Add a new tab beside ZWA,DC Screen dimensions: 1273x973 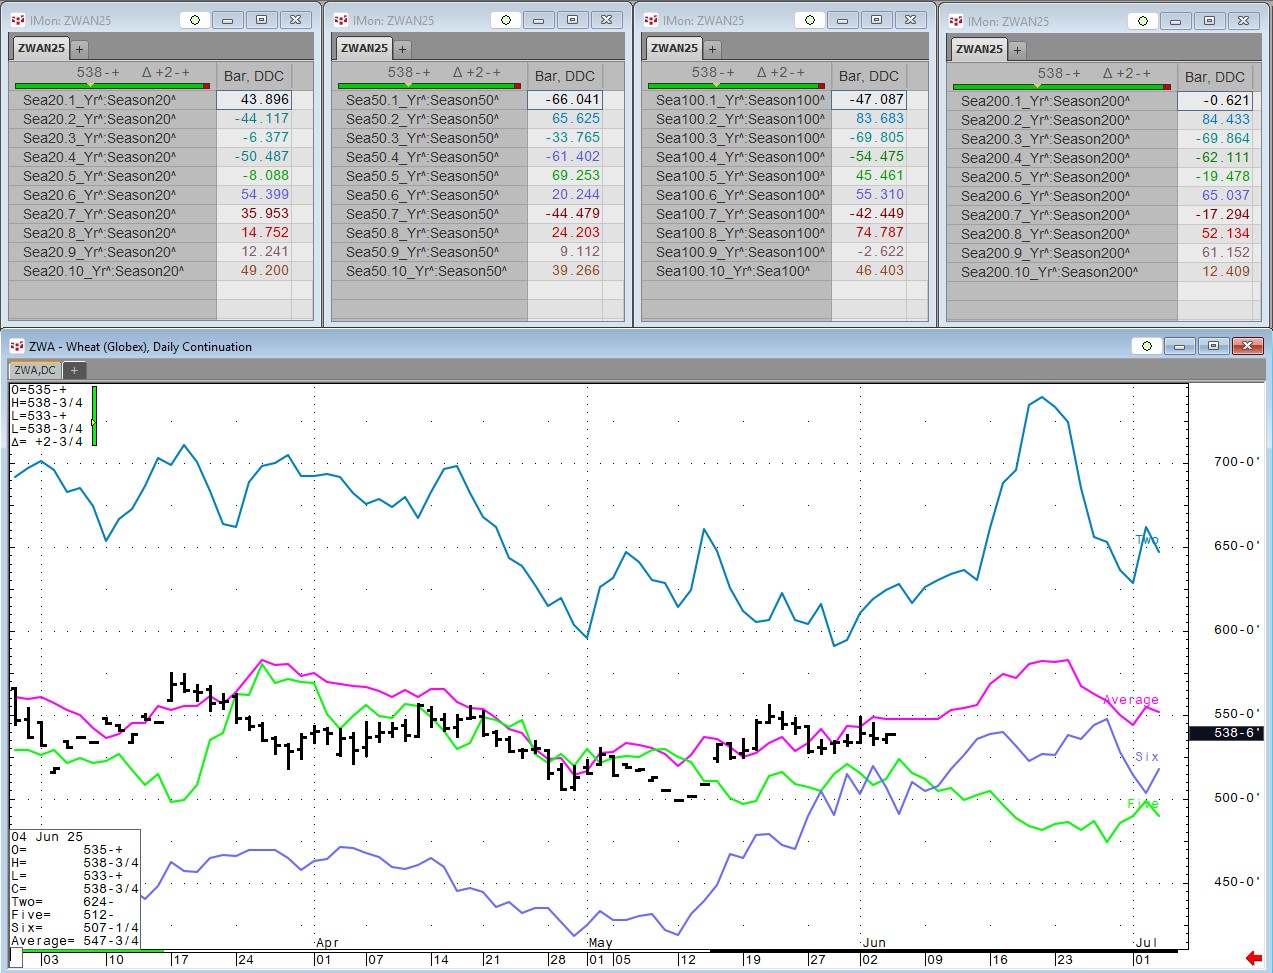(x=74, y=370)
